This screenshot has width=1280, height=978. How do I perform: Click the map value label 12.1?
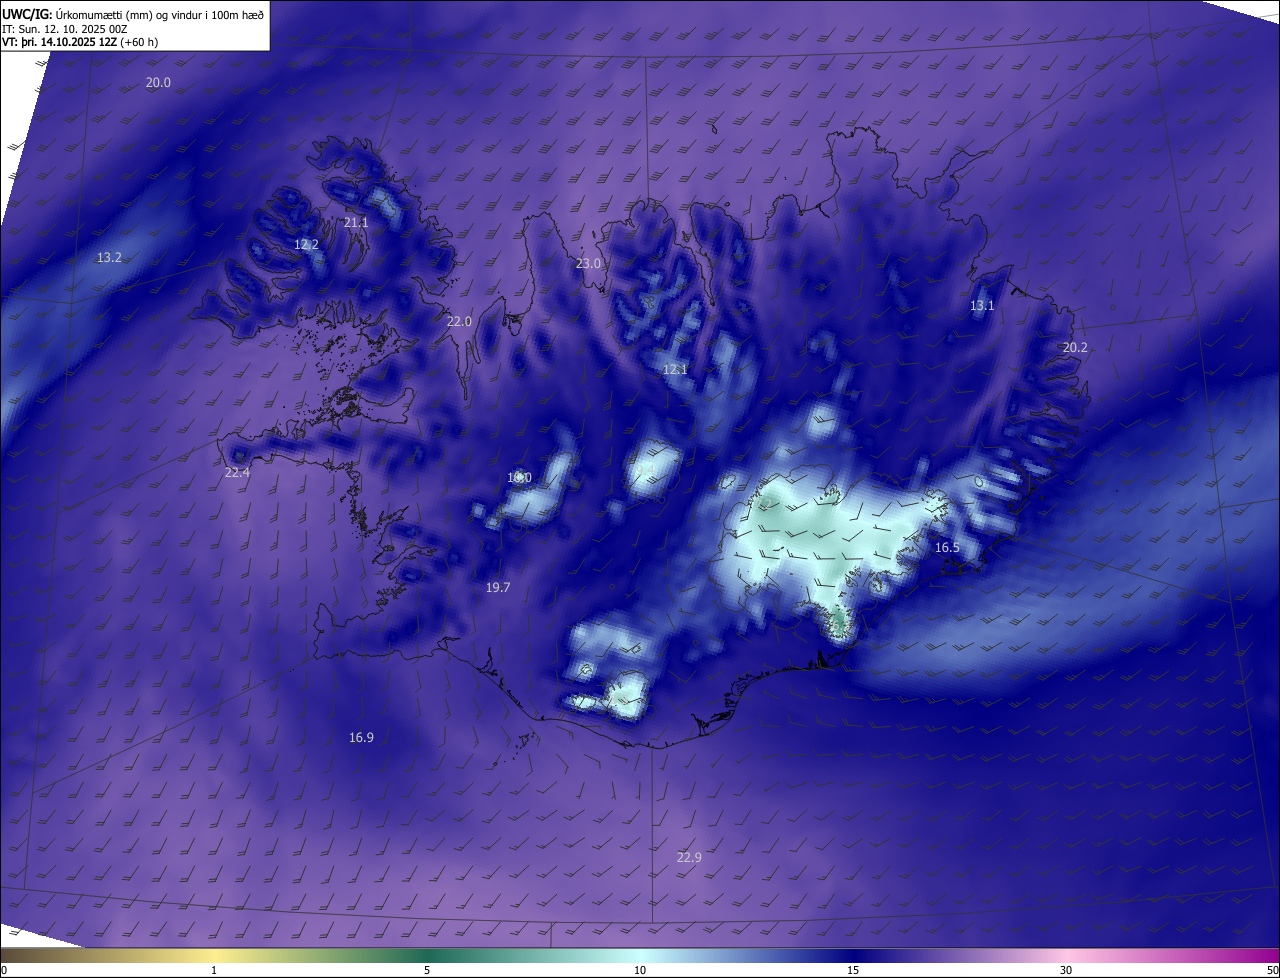pos(675,370)
